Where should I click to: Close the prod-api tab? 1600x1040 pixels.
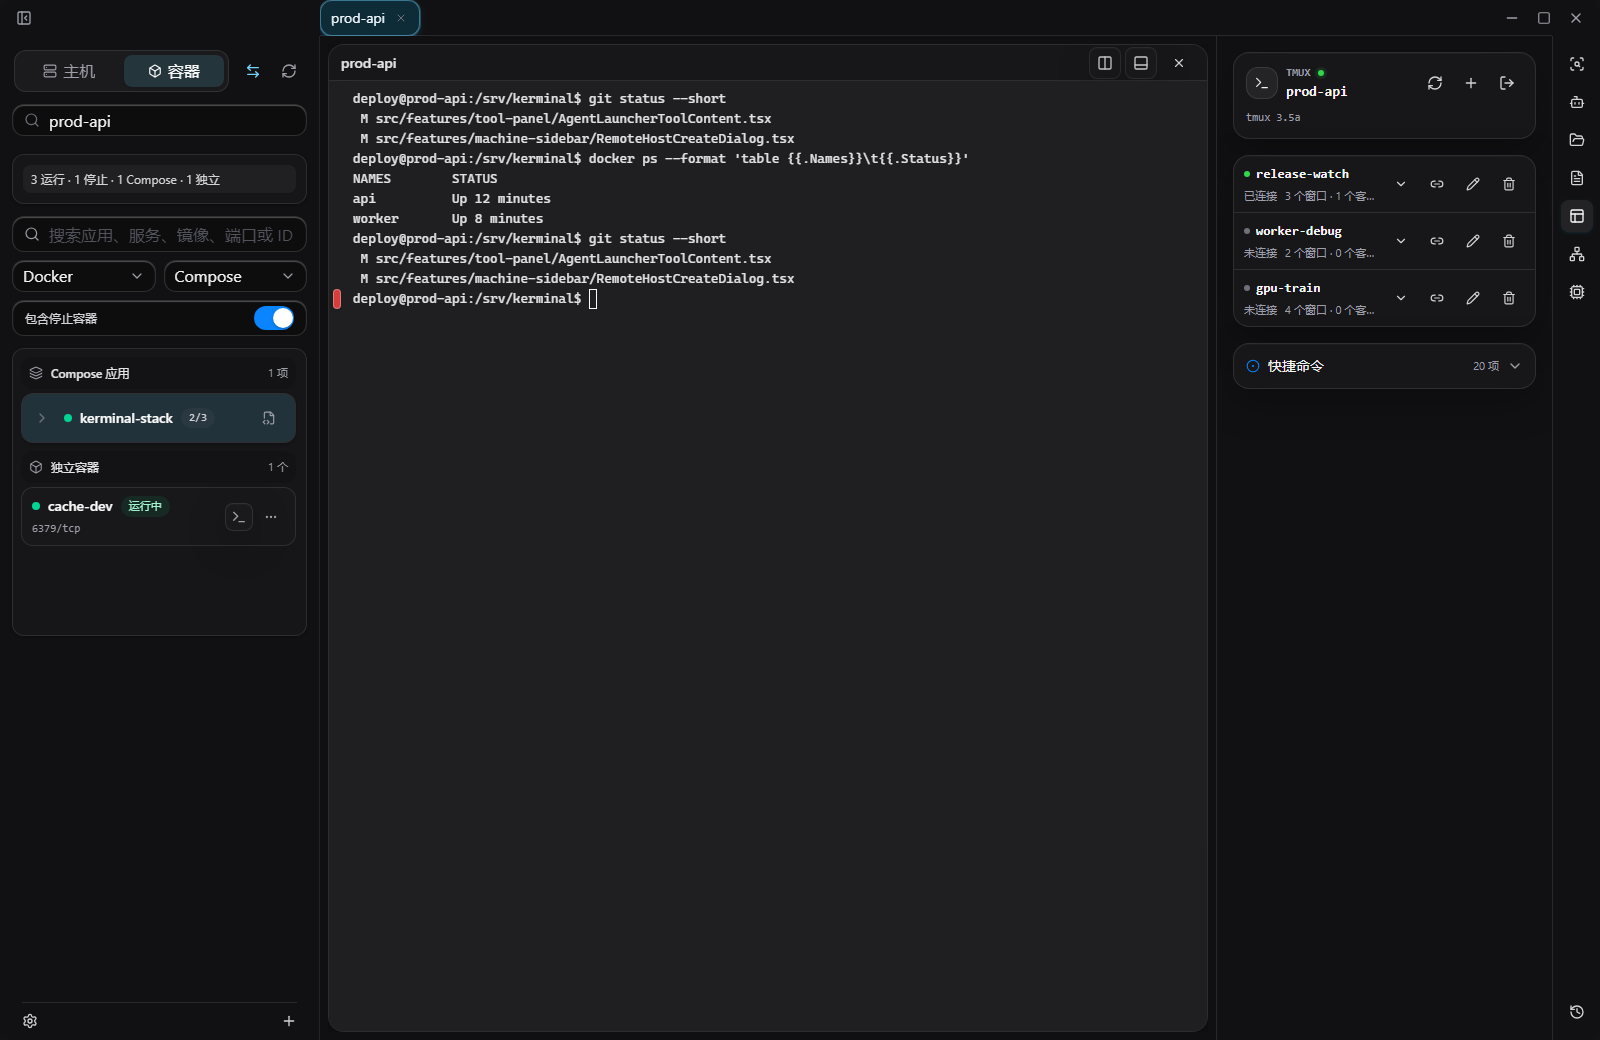(x=401, y=18)
